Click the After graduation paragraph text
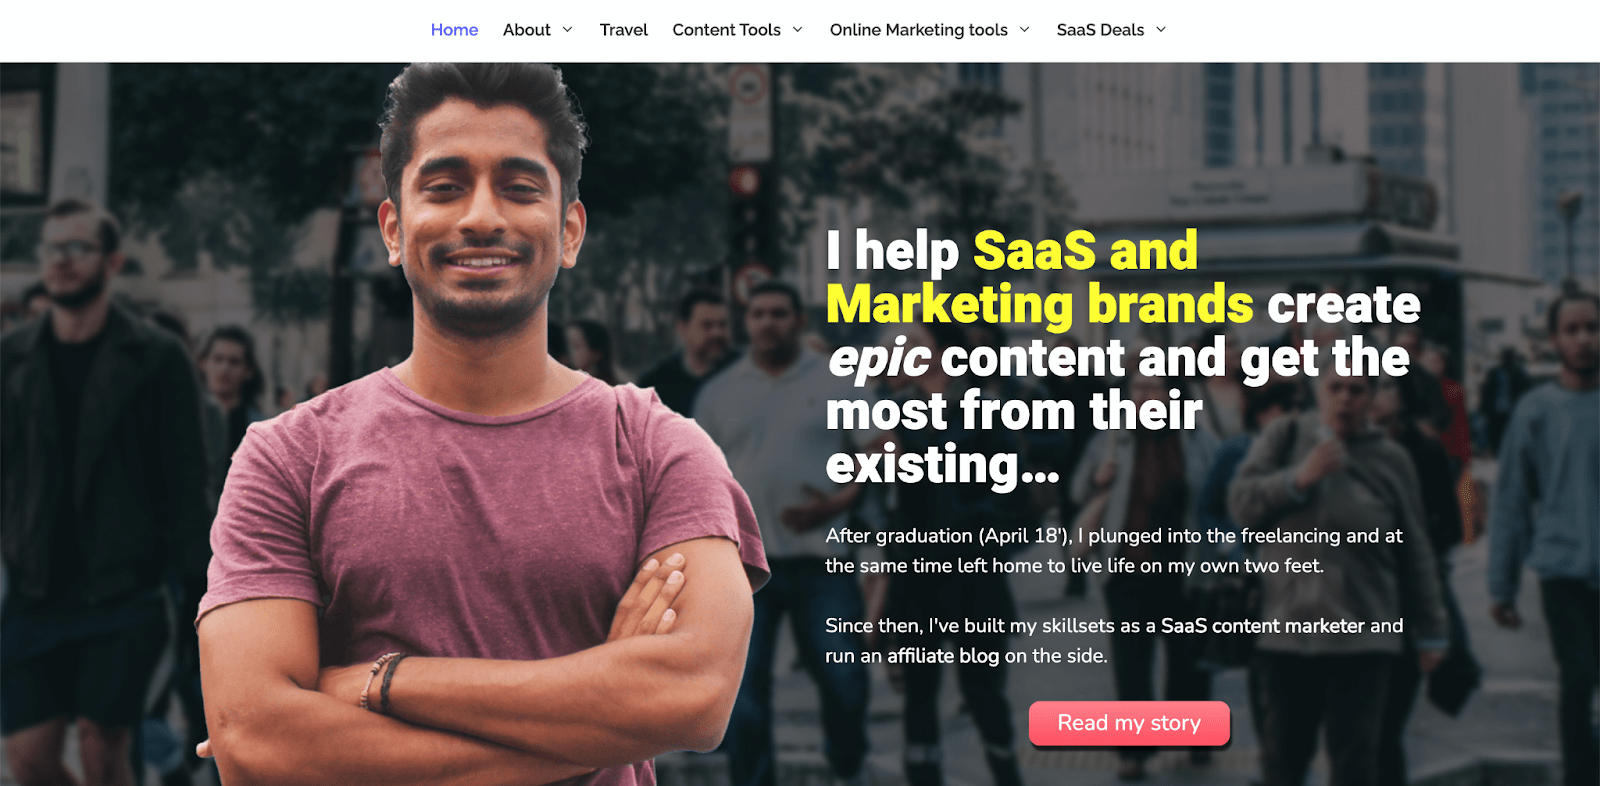The height and width of the screenshot is (786, 1600). point(1114,551)
